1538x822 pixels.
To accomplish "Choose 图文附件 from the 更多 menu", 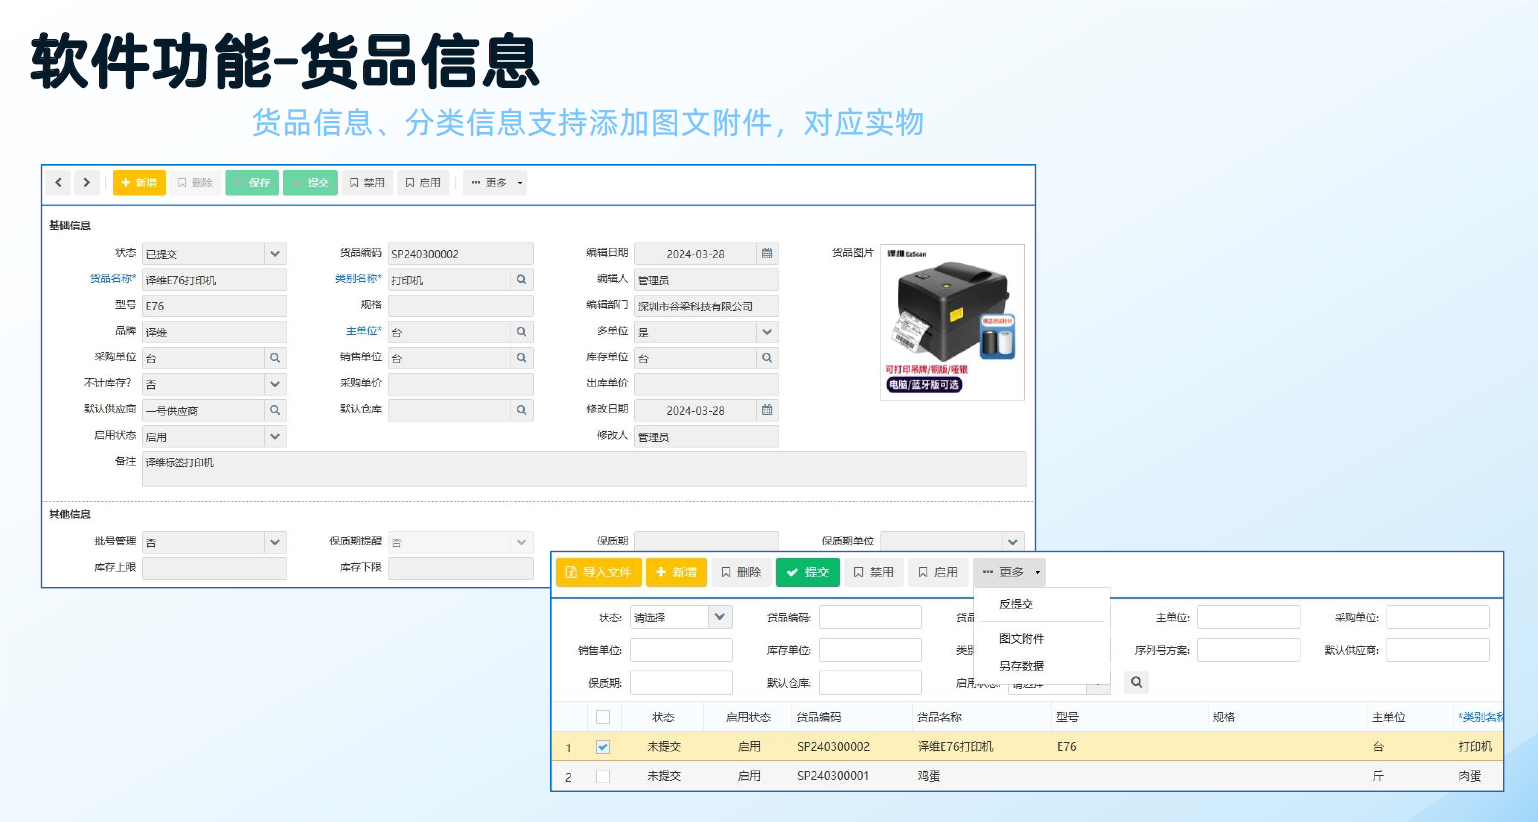I will click(x=1021, y=639).
